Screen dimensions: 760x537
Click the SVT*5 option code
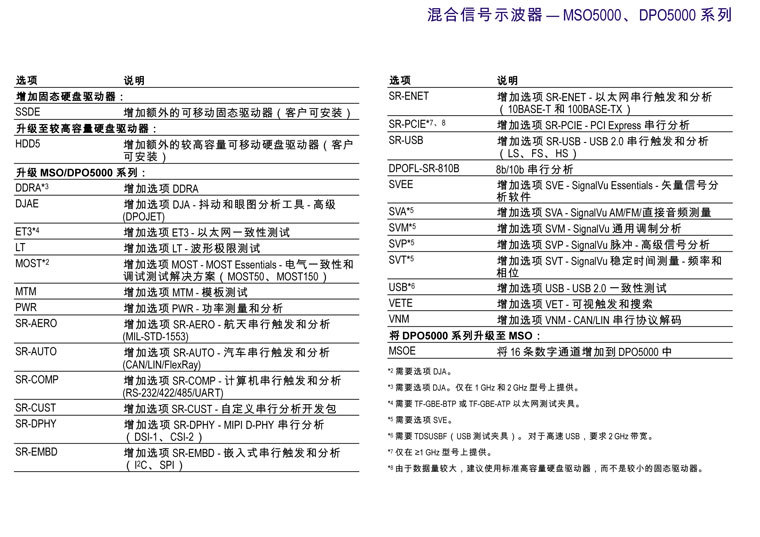click(x=401, y=259)
